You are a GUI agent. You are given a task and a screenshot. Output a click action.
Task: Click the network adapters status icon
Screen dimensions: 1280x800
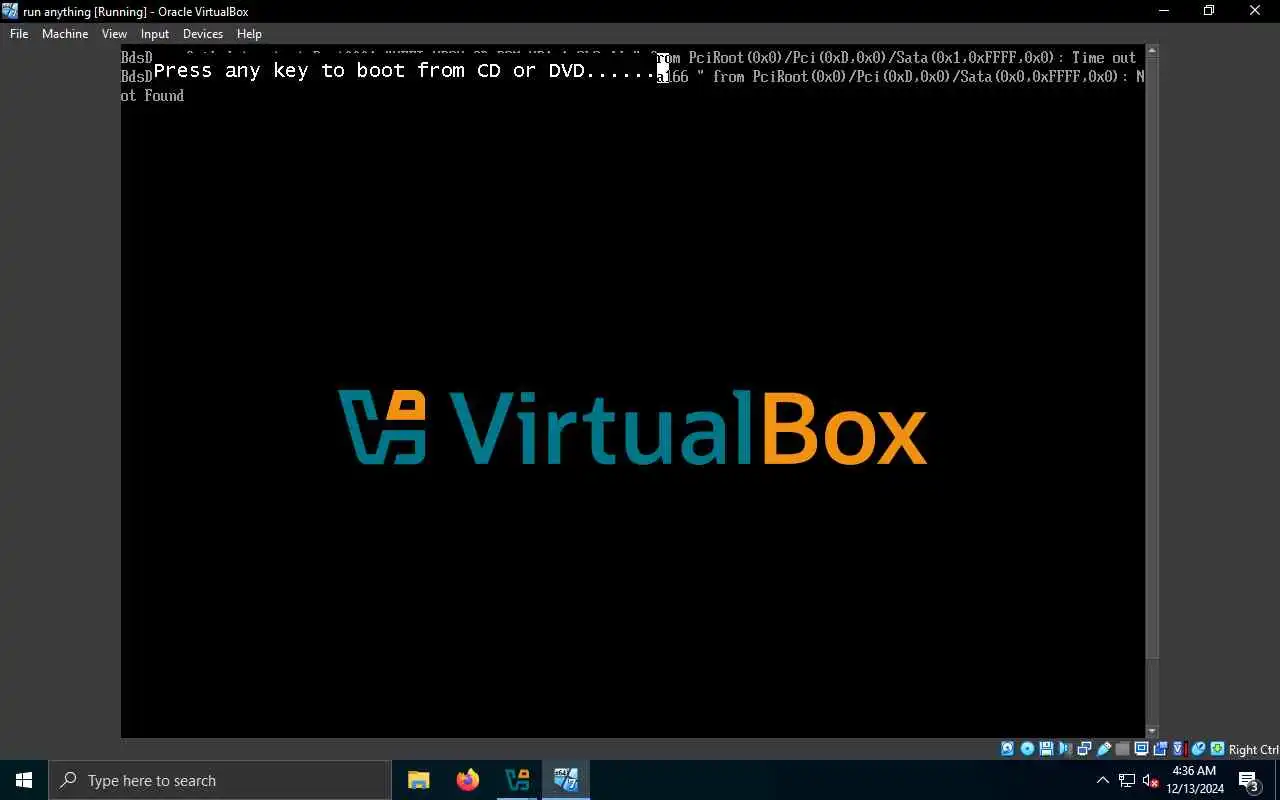click(1084, 749)
